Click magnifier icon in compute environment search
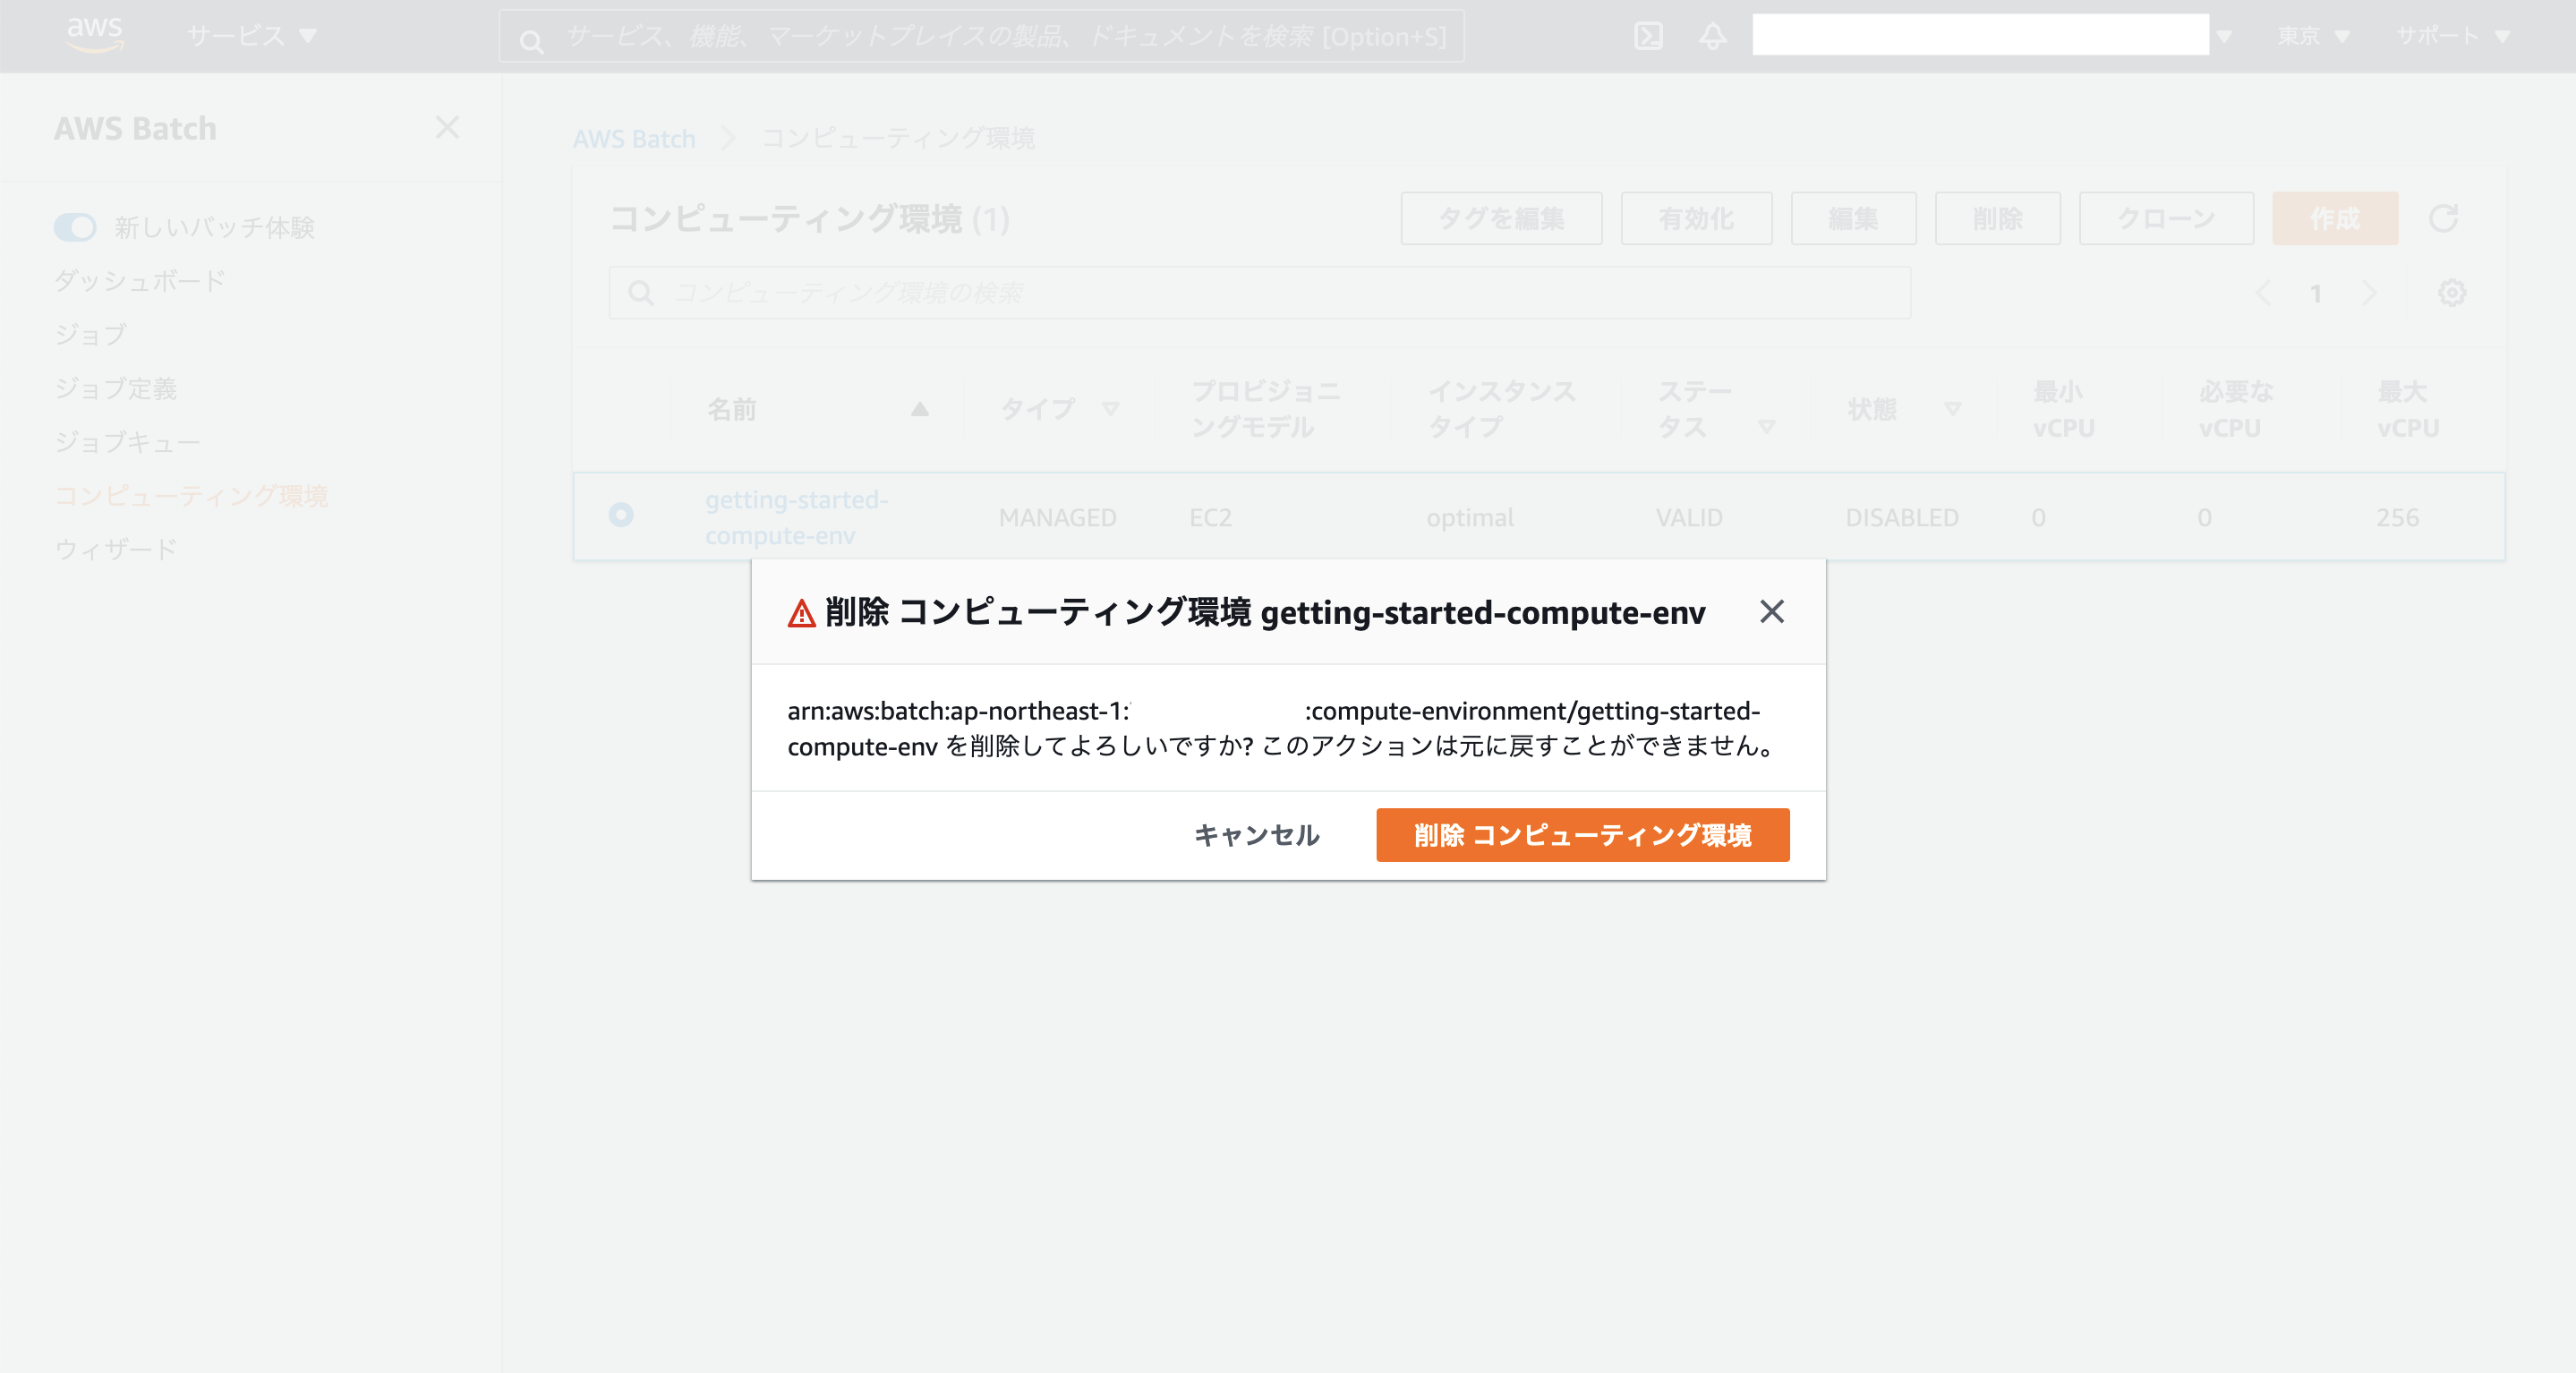The width and height of the screenshot is (2576, 1373). (640, 293)
